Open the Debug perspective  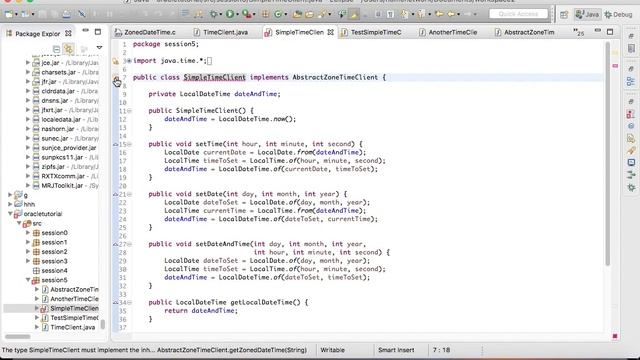(618, 14)
